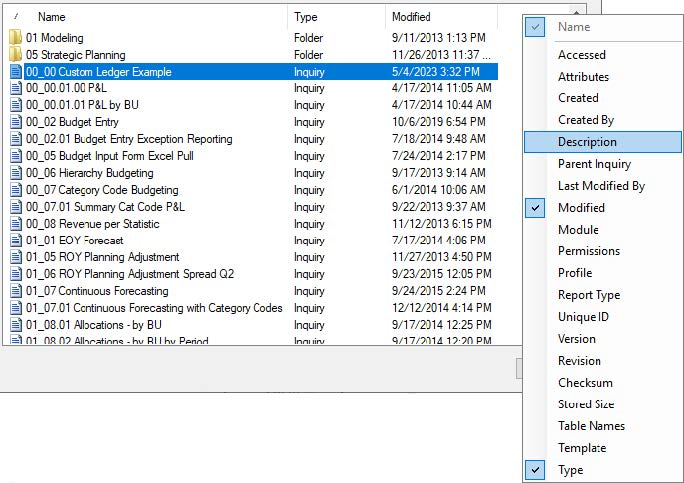Sort list by the Modified column header
Screen dimensions: 684x483
(411, 17)
